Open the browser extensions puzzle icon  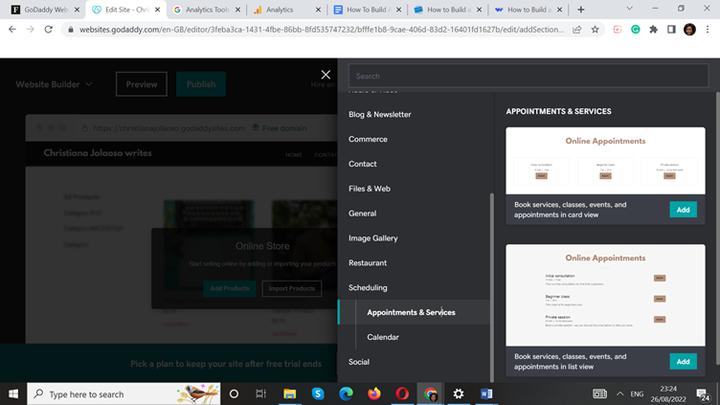point(653,30)
